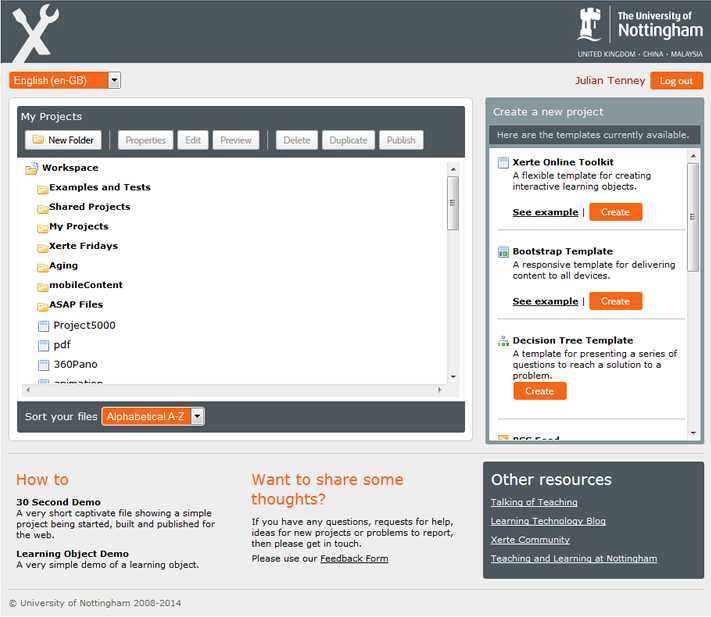Open Learning Technology Blog link
711x617 pixels.
[x=548, y=521]
